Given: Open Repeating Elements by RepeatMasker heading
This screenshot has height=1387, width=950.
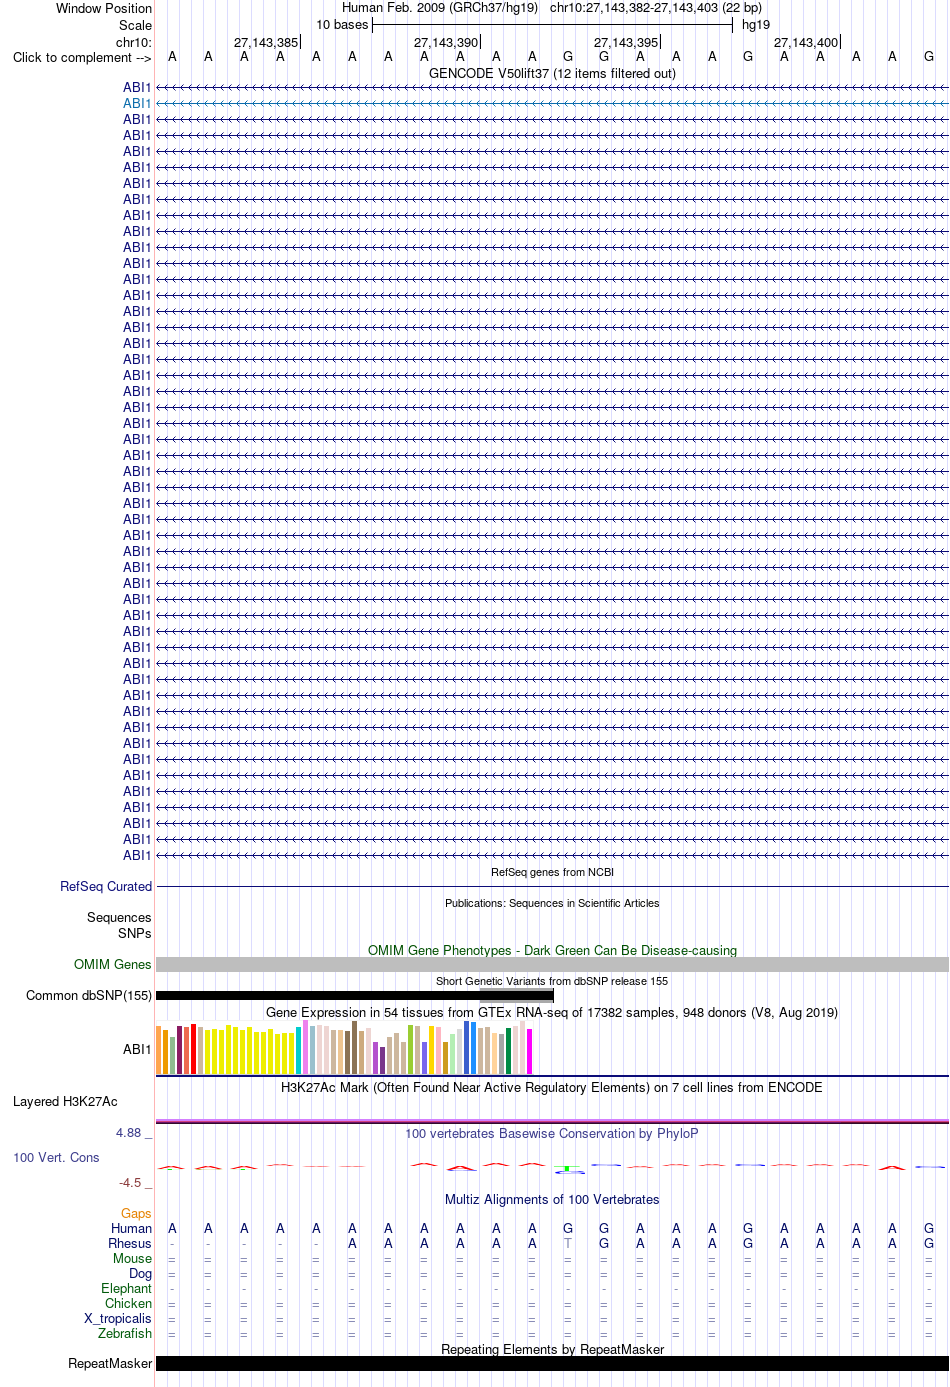Looking at the screenshot, I should click(x=552, y=1350).
